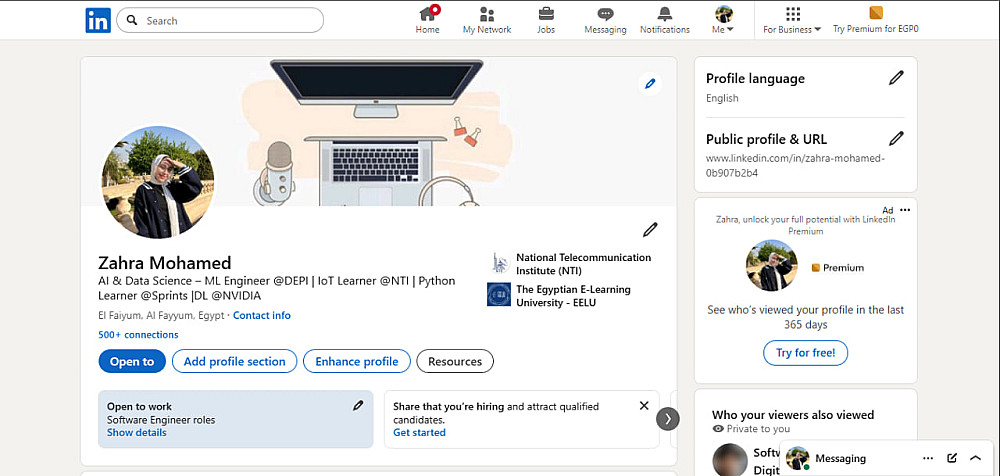This screenshot has height=476, width=1000.
Task: Click the Premium ad profile photo
Action: [772, 265]
